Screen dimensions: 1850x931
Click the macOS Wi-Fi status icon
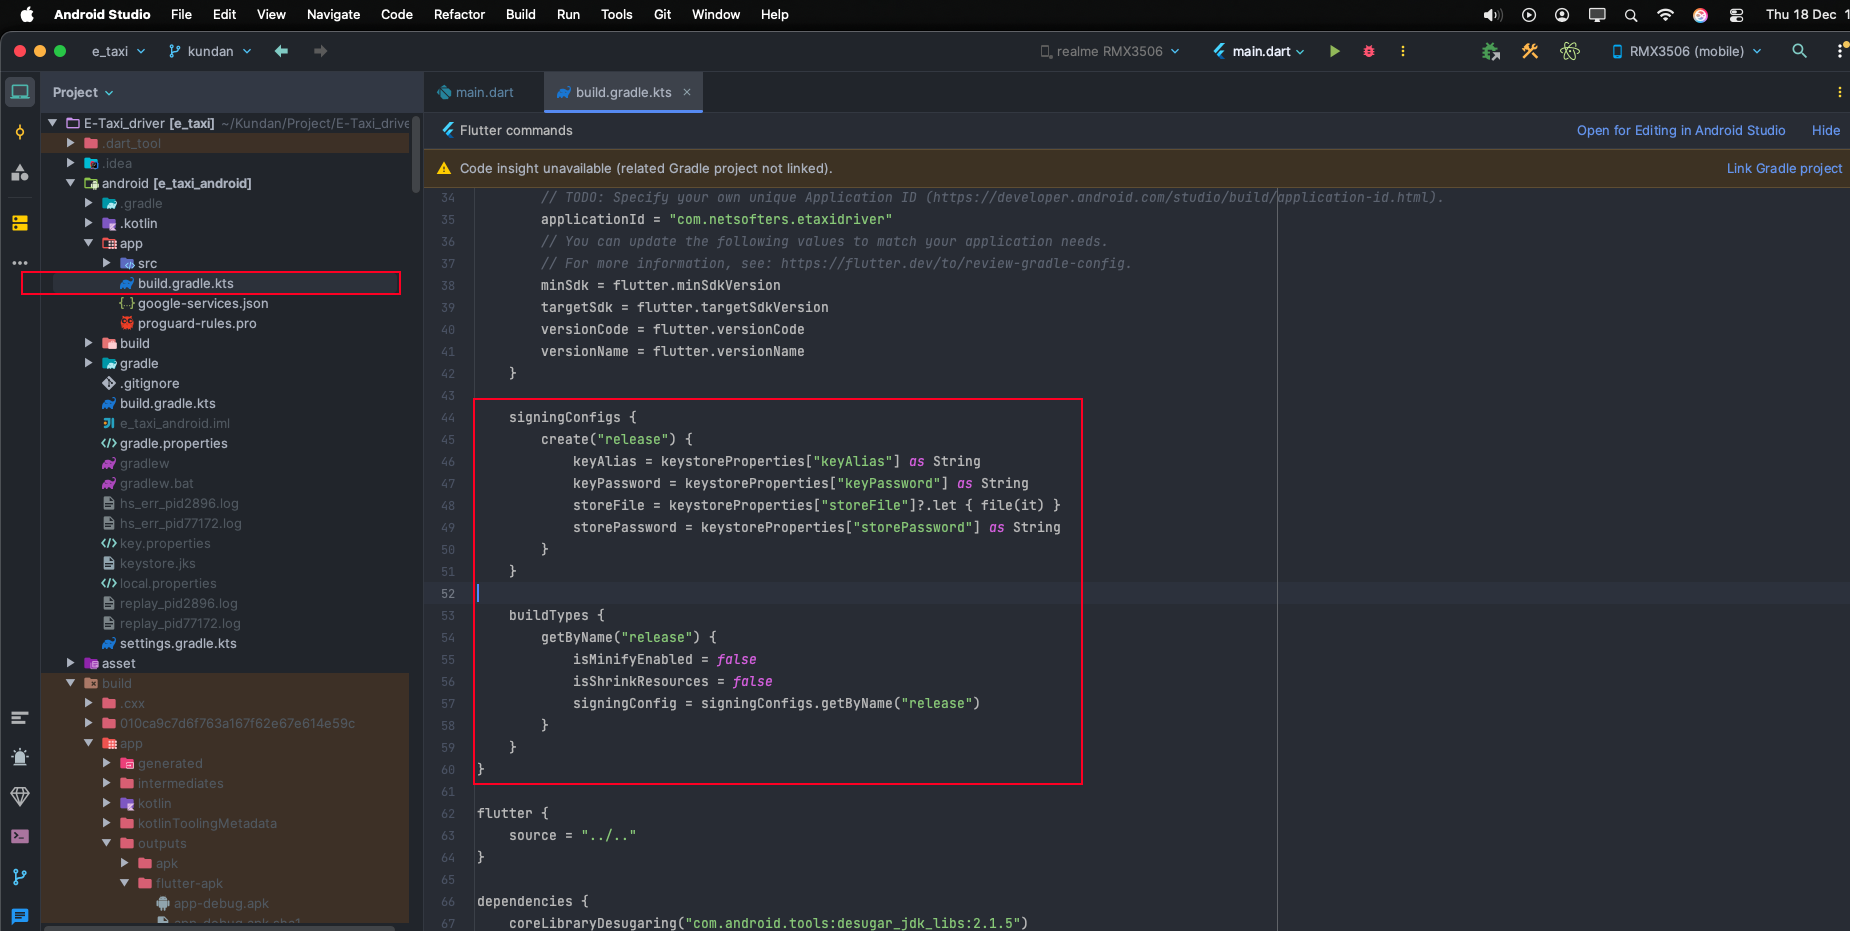[1665, 14]
